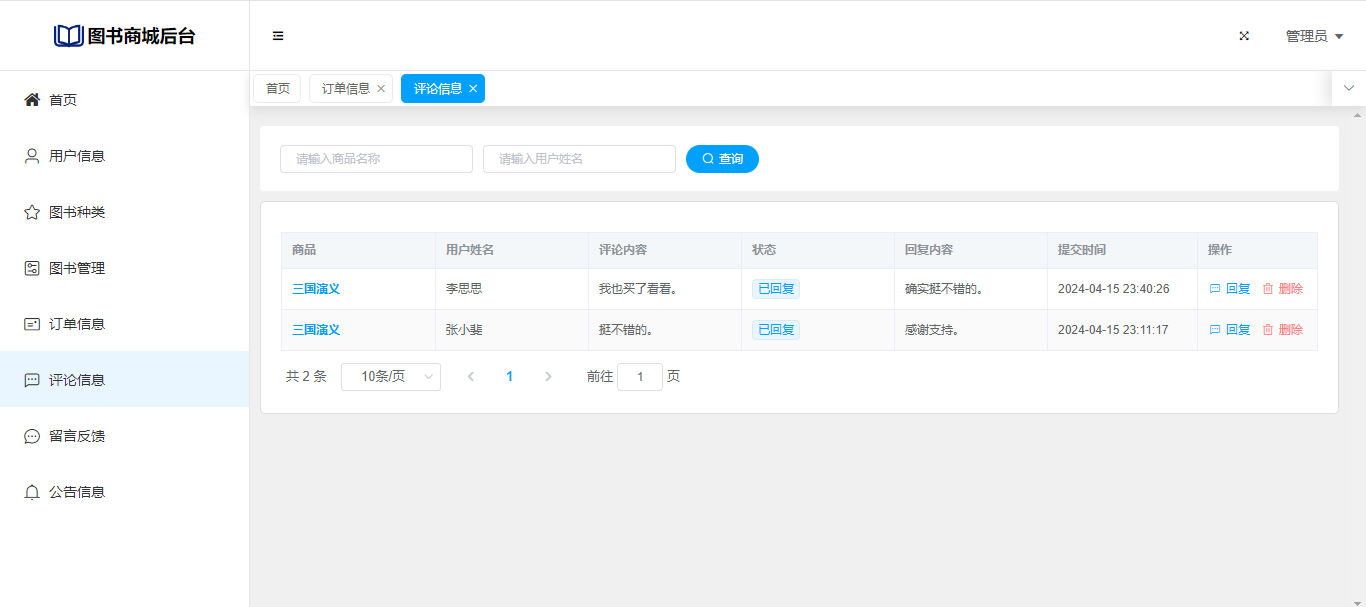
Task: Click the home icon in sidebar
Action: pyautogui.click(x=32, y=100)
